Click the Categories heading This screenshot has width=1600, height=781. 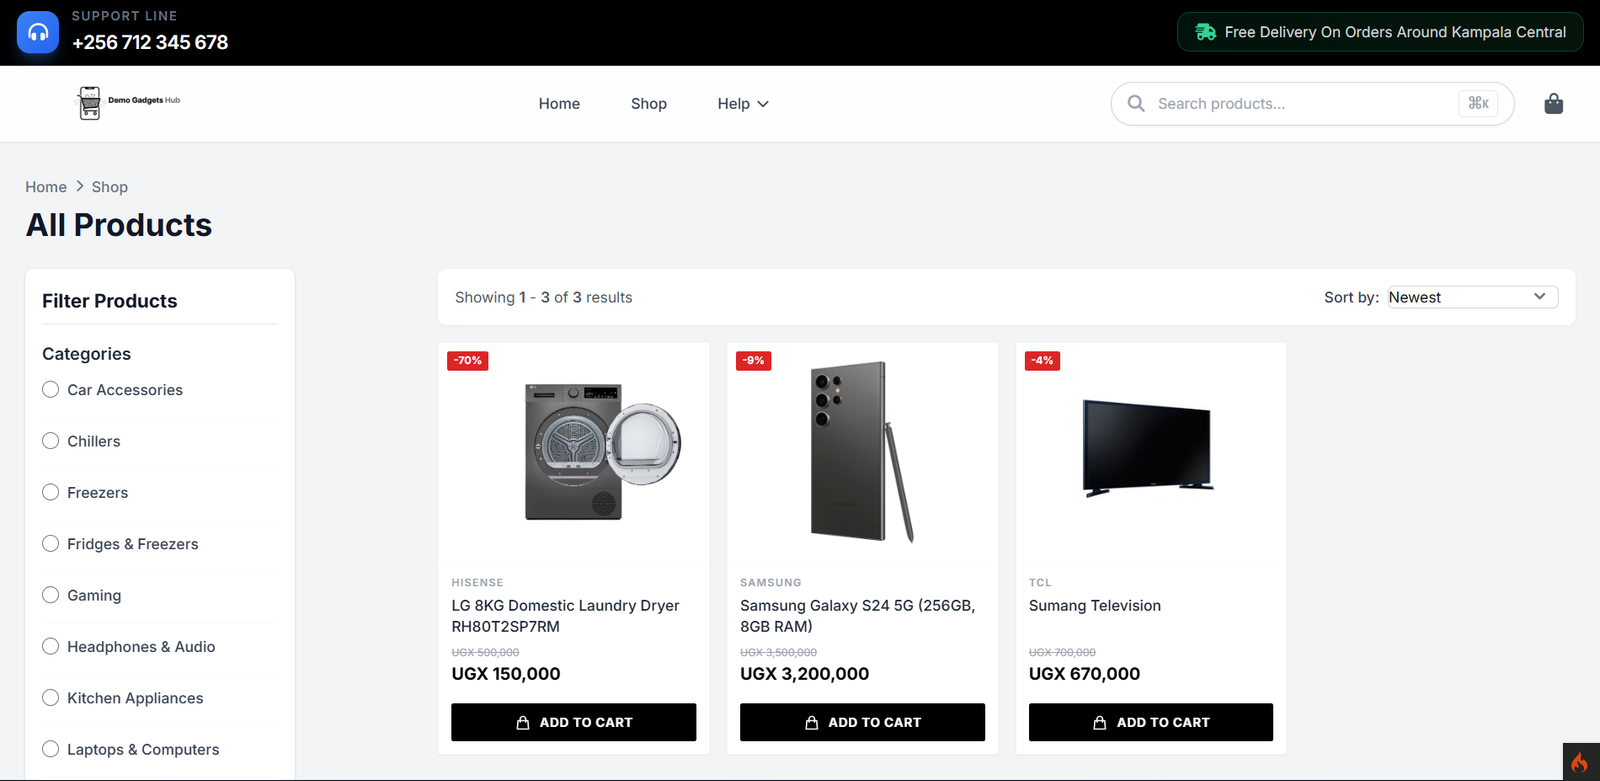[86, 354]
